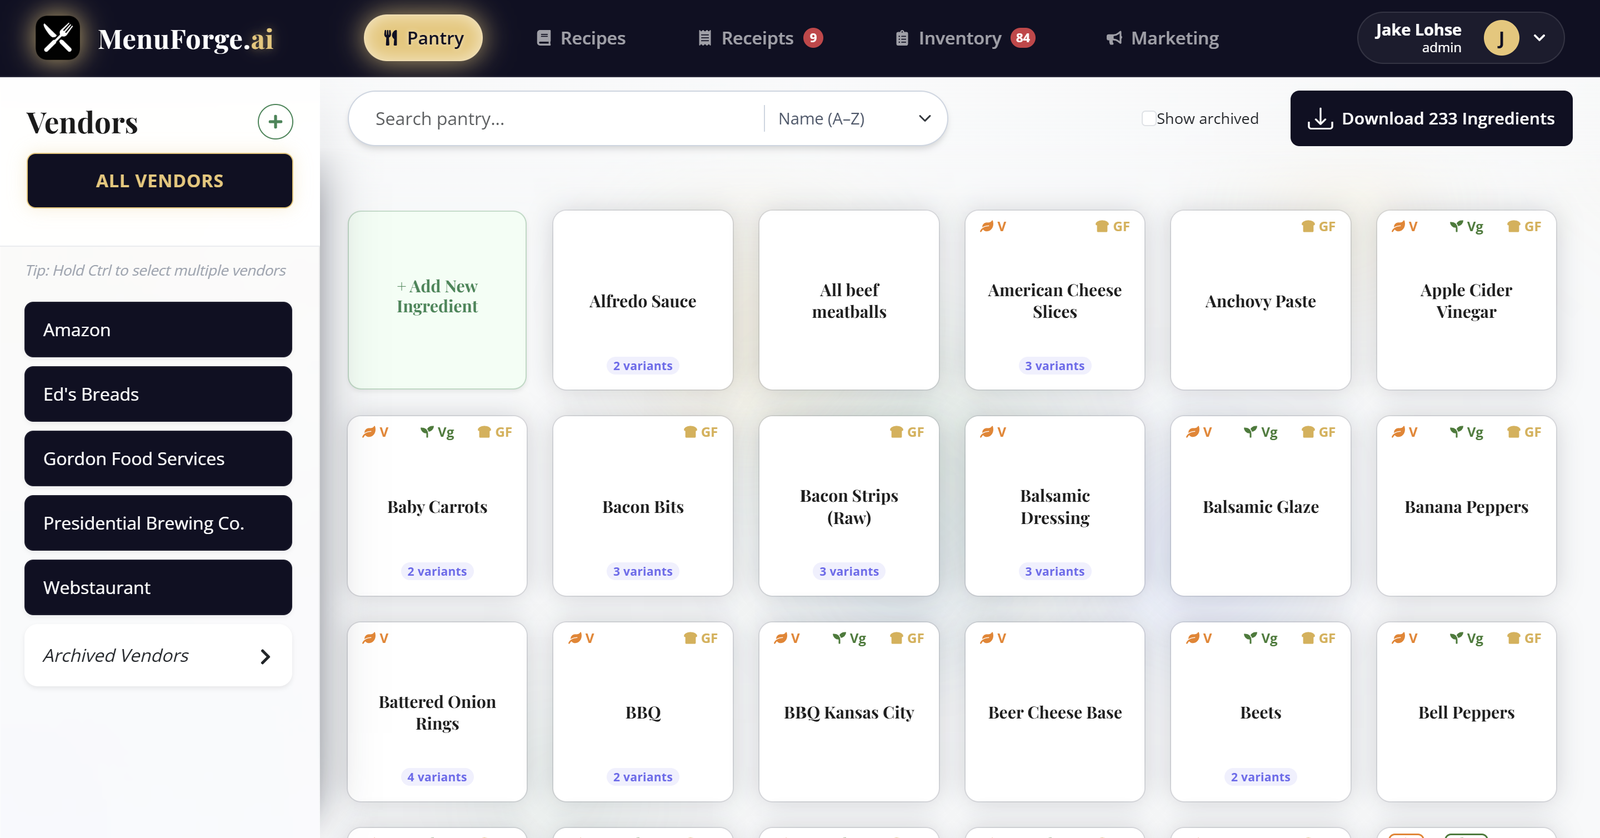Filter by Ed's Breads vendor

tap(158, 394)
